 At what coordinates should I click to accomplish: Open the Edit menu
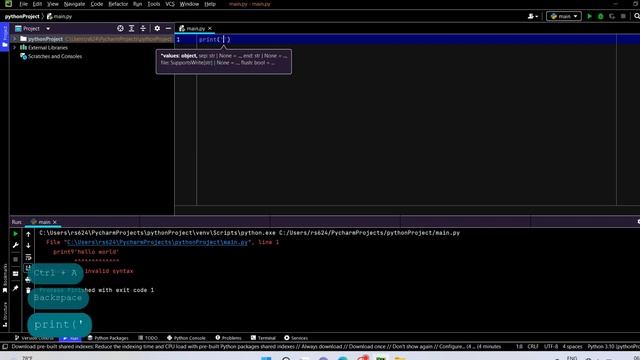click(x=37, y=4)
